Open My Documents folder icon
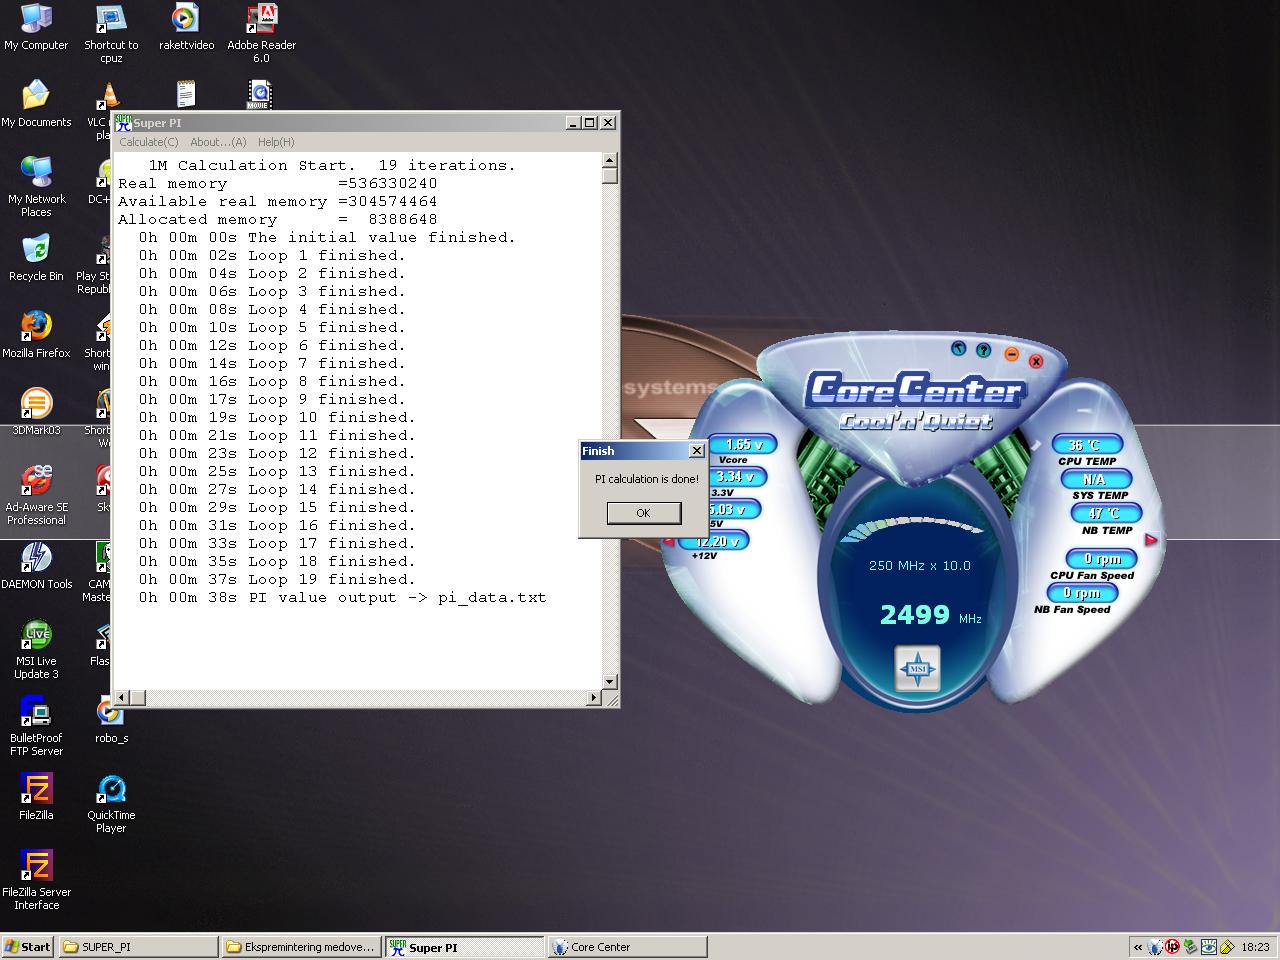 pyautogui.click(x=36, y=104)
